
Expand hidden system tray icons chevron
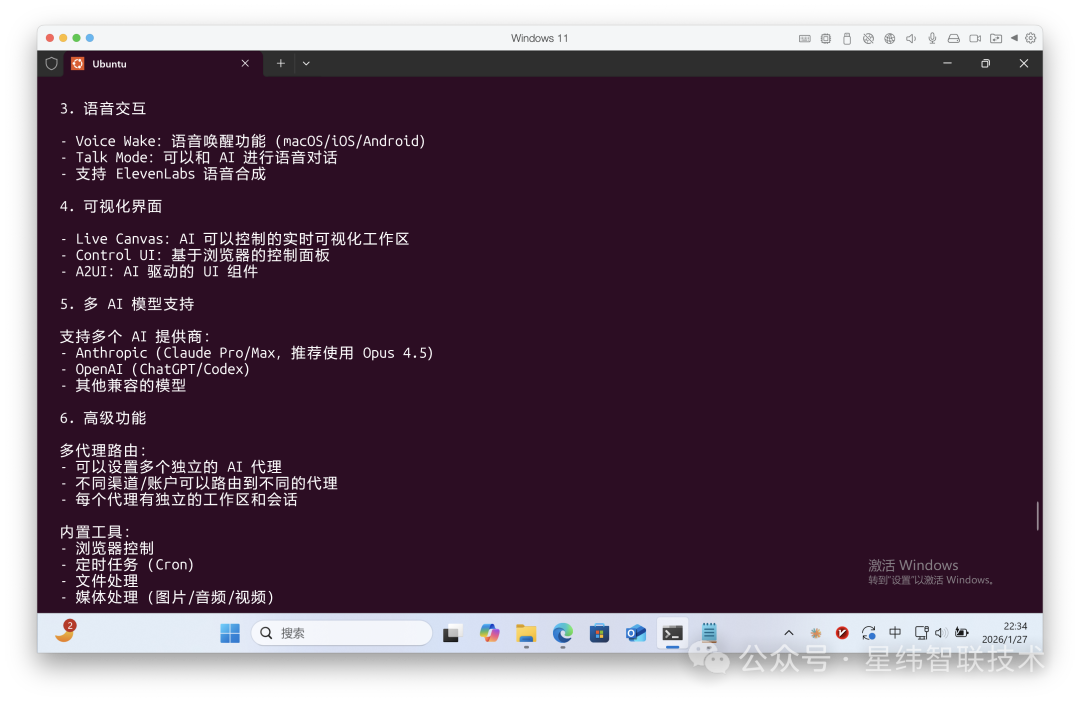(789, 633)
